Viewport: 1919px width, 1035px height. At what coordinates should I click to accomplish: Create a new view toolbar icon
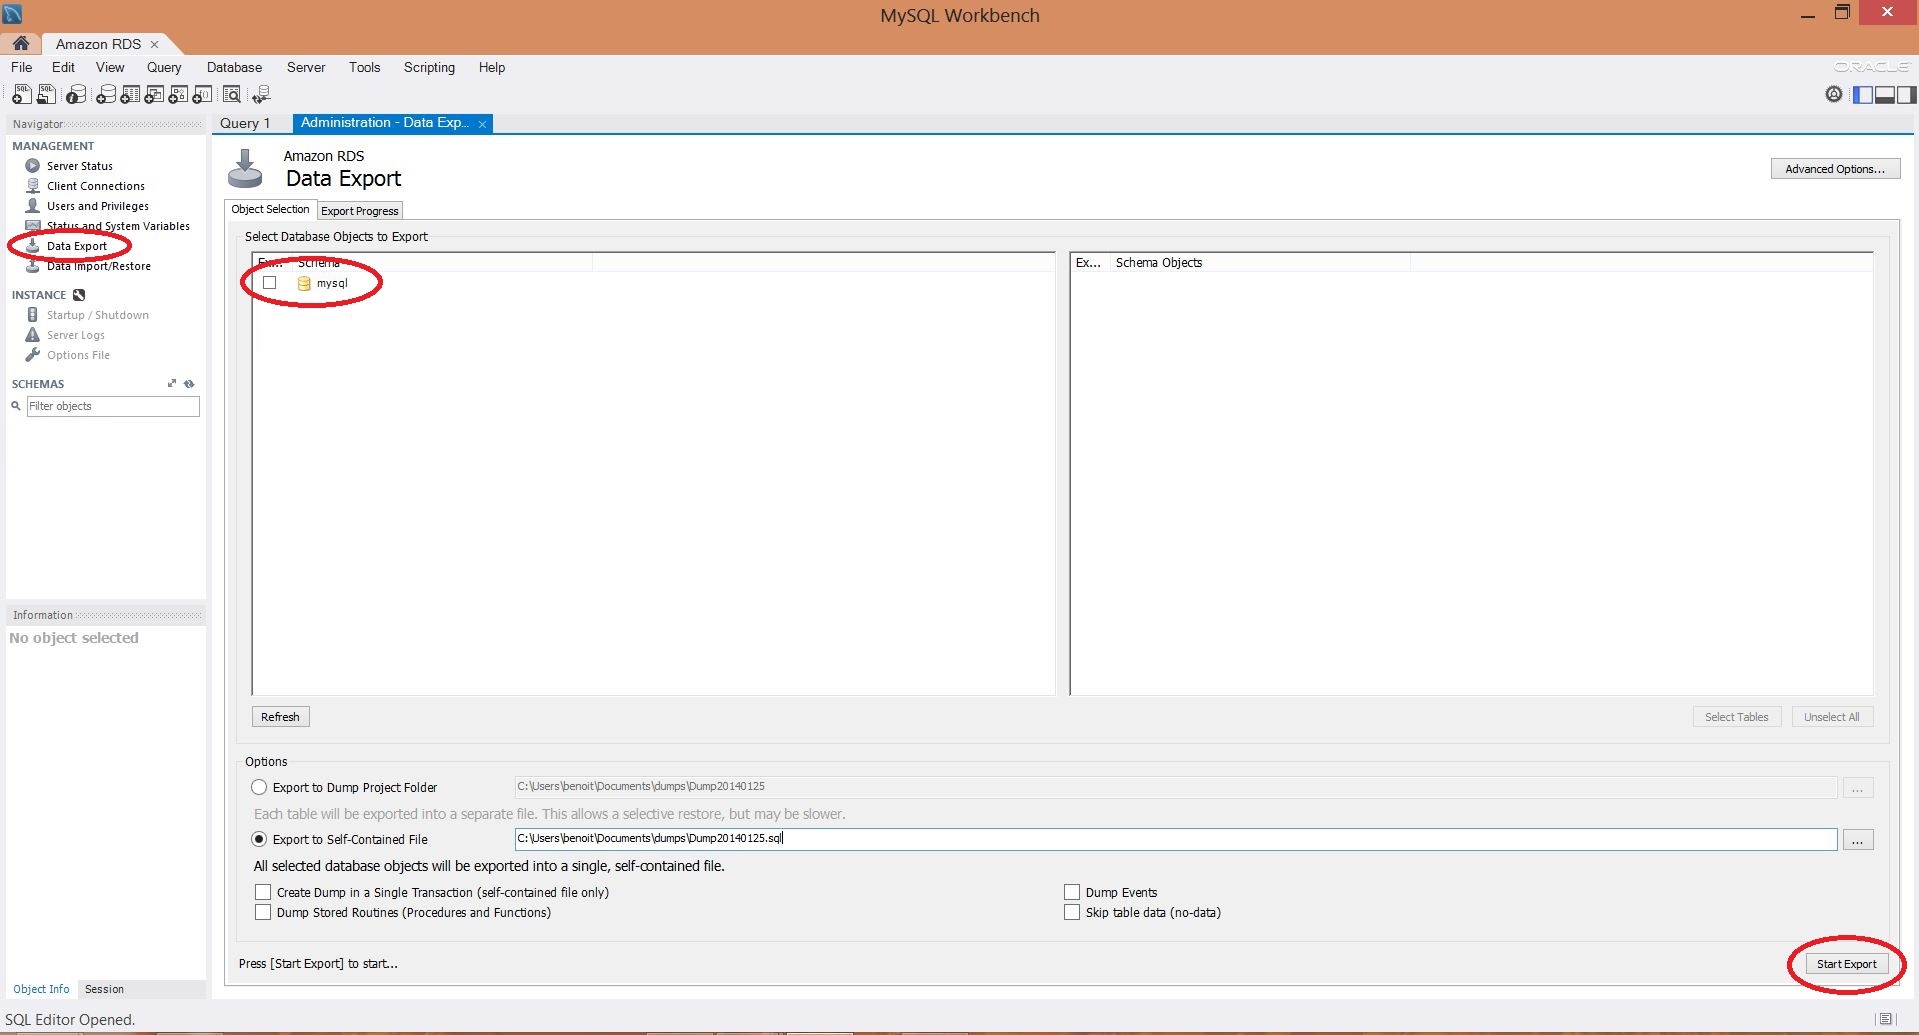[x=153, y=94]
